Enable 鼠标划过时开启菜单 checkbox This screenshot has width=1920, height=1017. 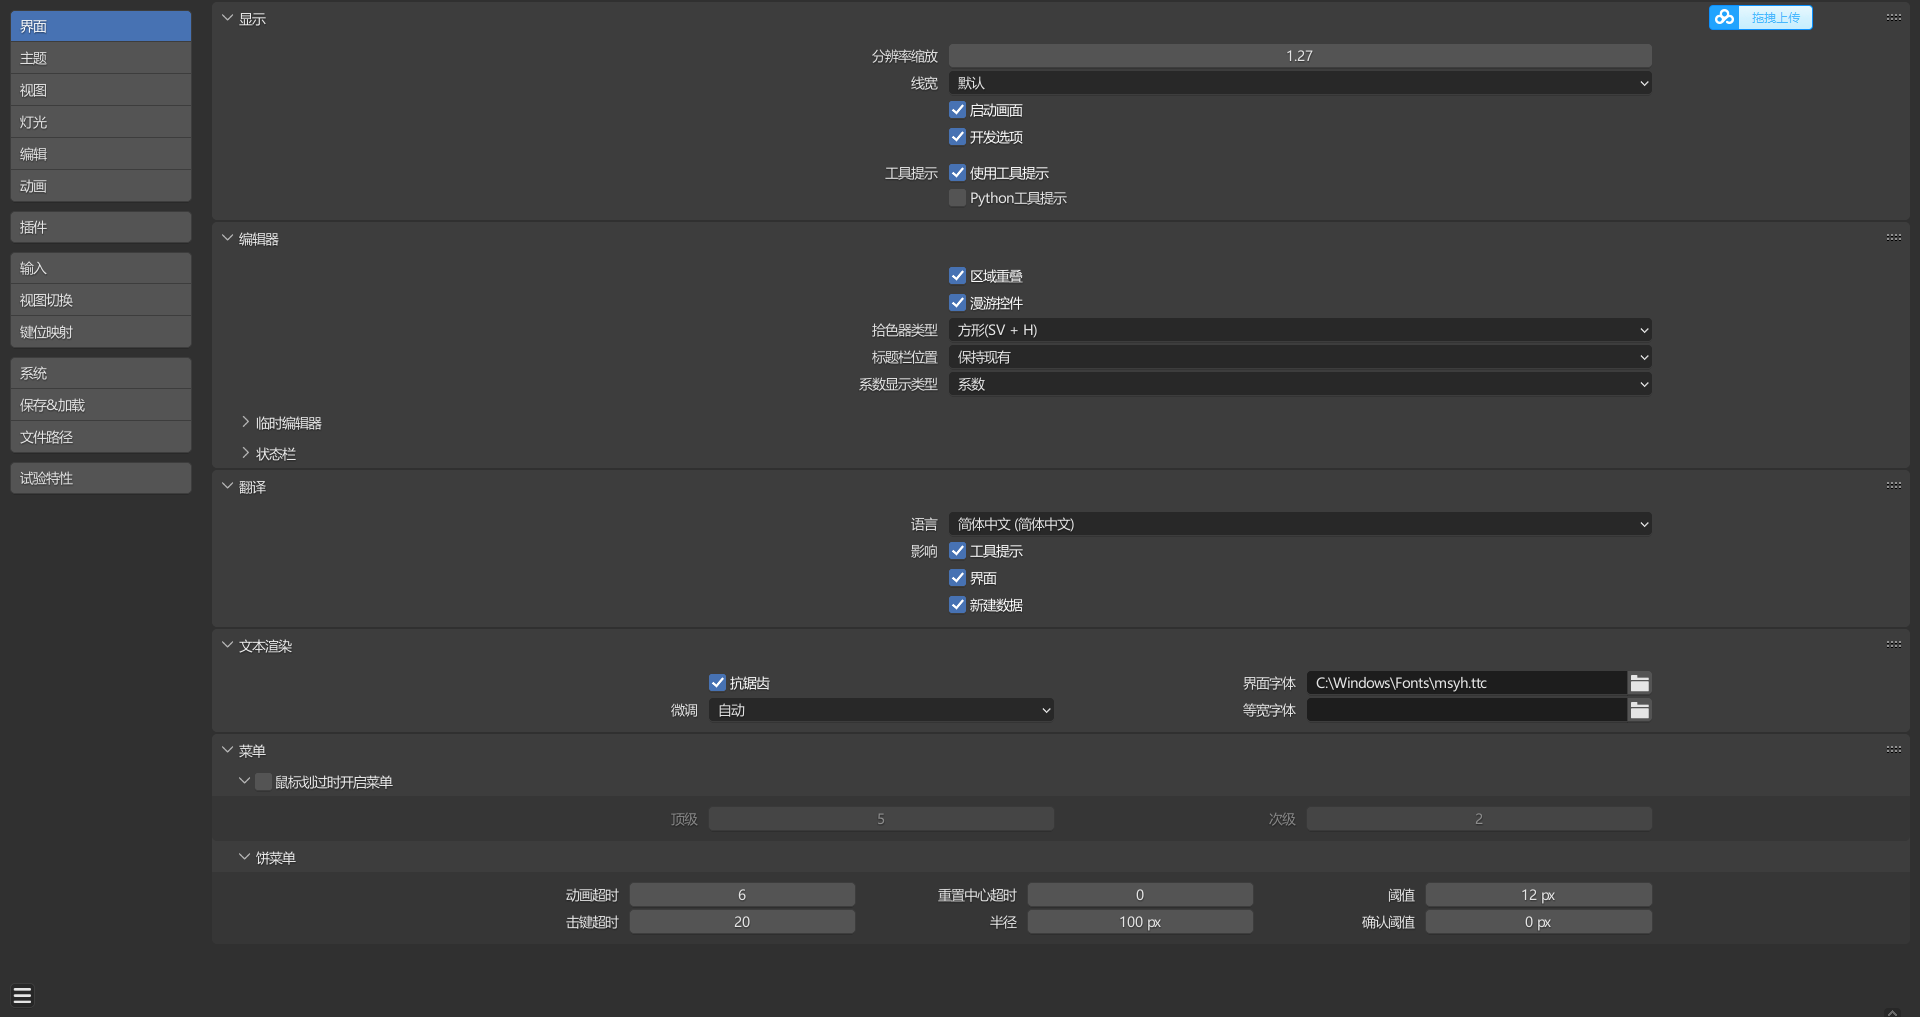point(264,782)
